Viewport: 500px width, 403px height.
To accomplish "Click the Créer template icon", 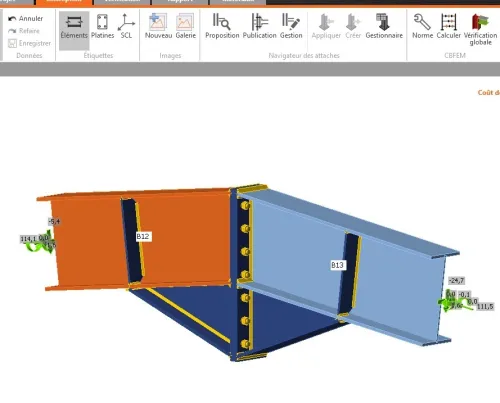I will pos(353,27).
